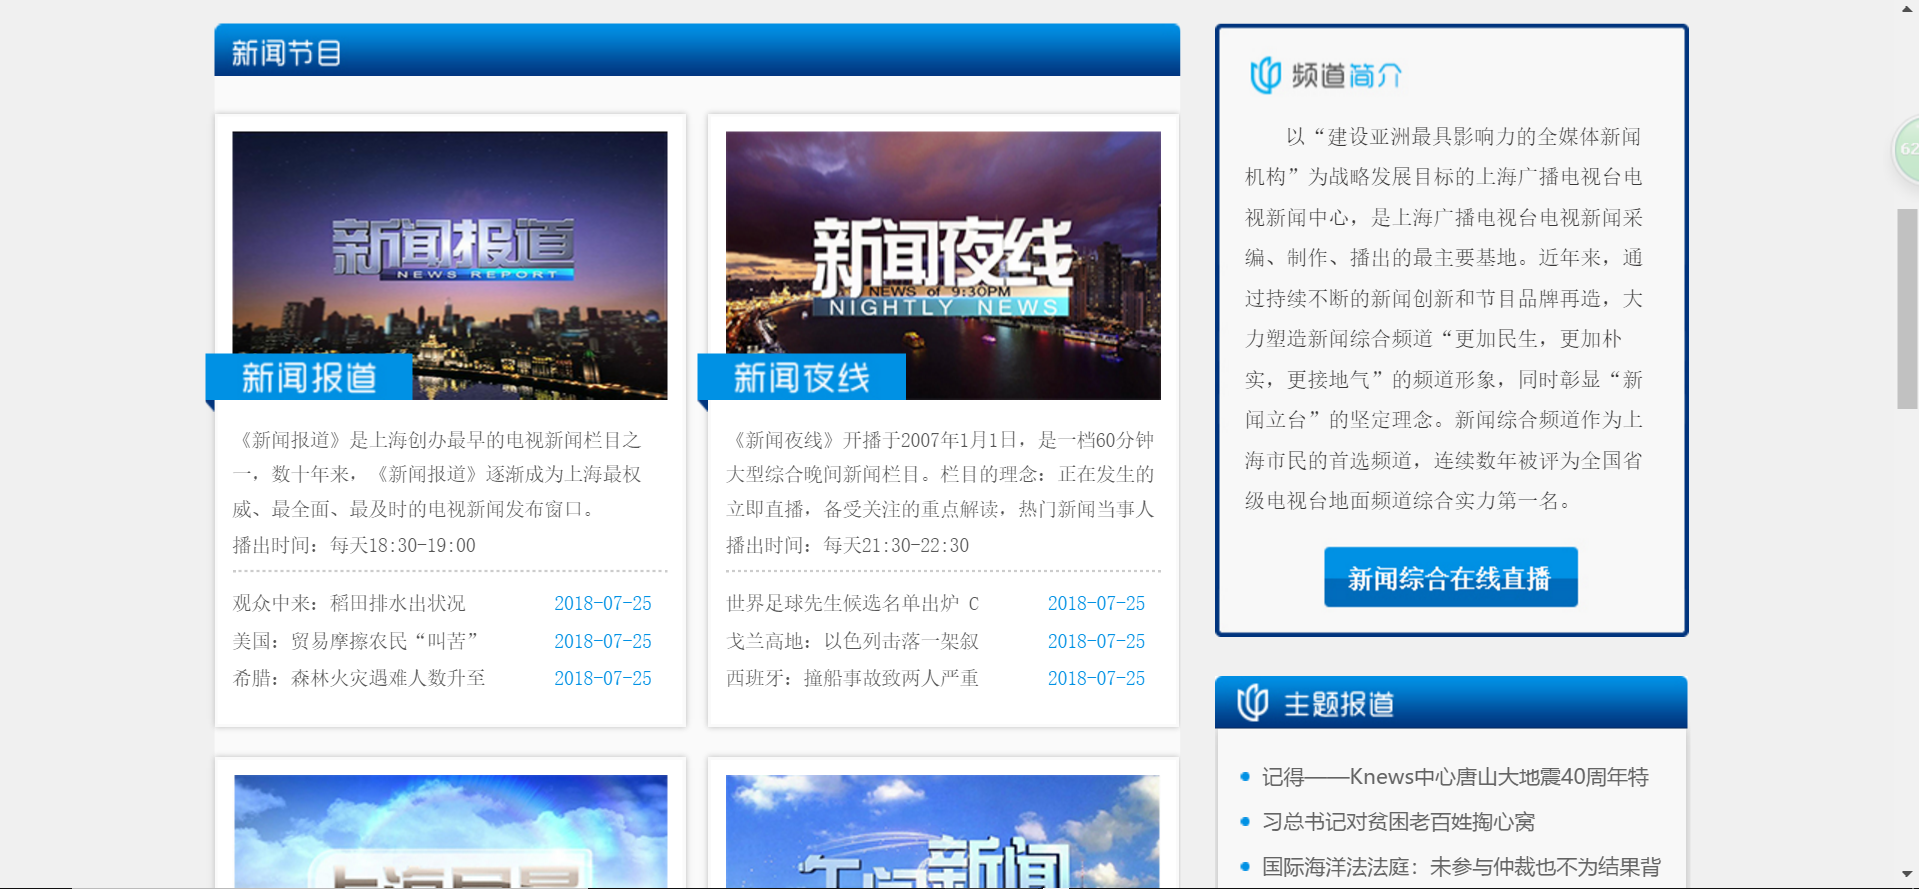
Task: Open topic 国际海洋法法庭：未参与仲裁也不为结果背
Action: click(1461, 867)
